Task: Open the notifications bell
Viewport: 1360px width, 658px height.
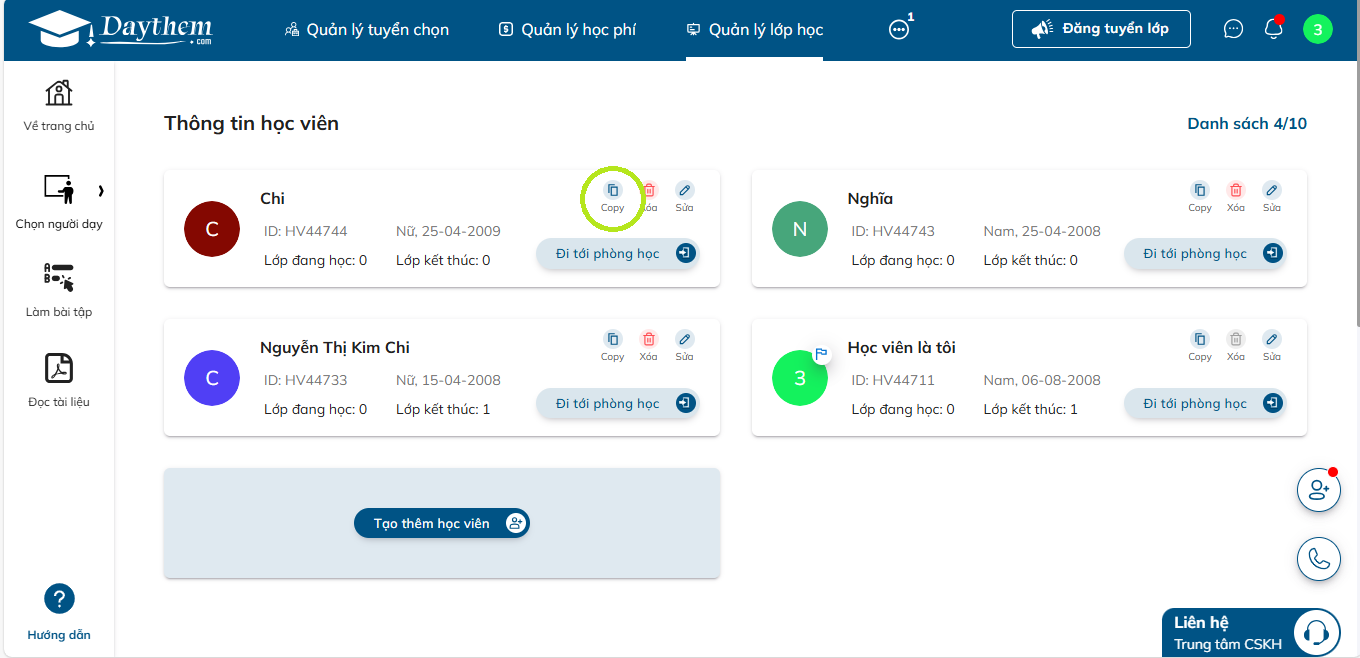Action: [x=1274, y=29]
